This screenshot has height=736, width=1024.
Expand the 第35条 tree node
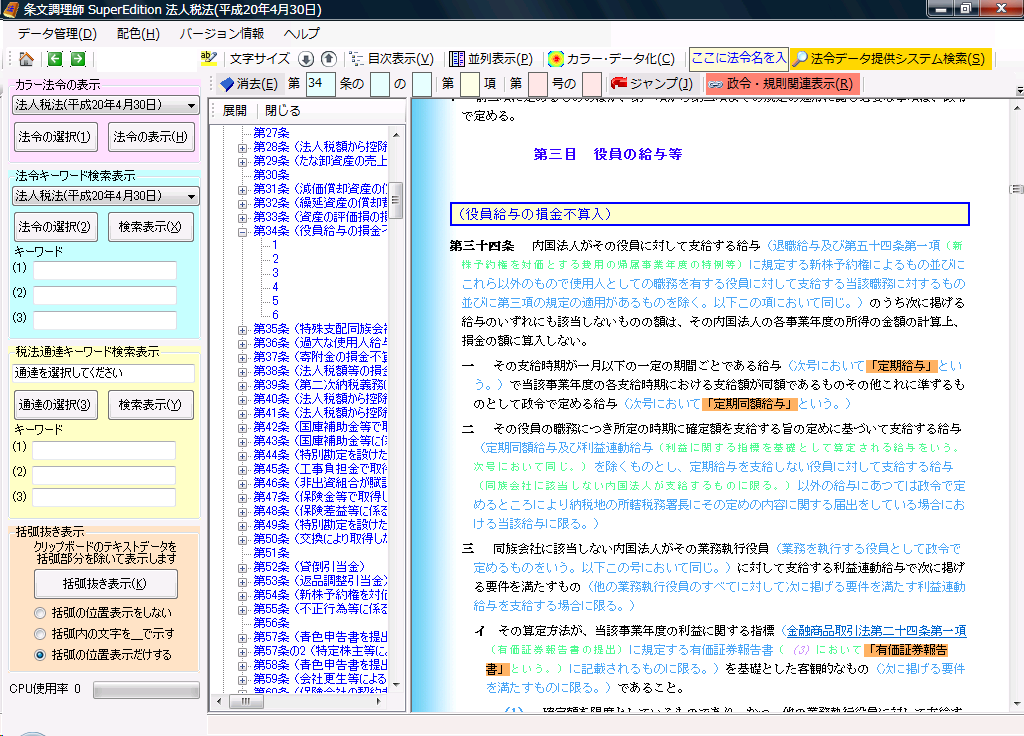(x=243, y=329)
